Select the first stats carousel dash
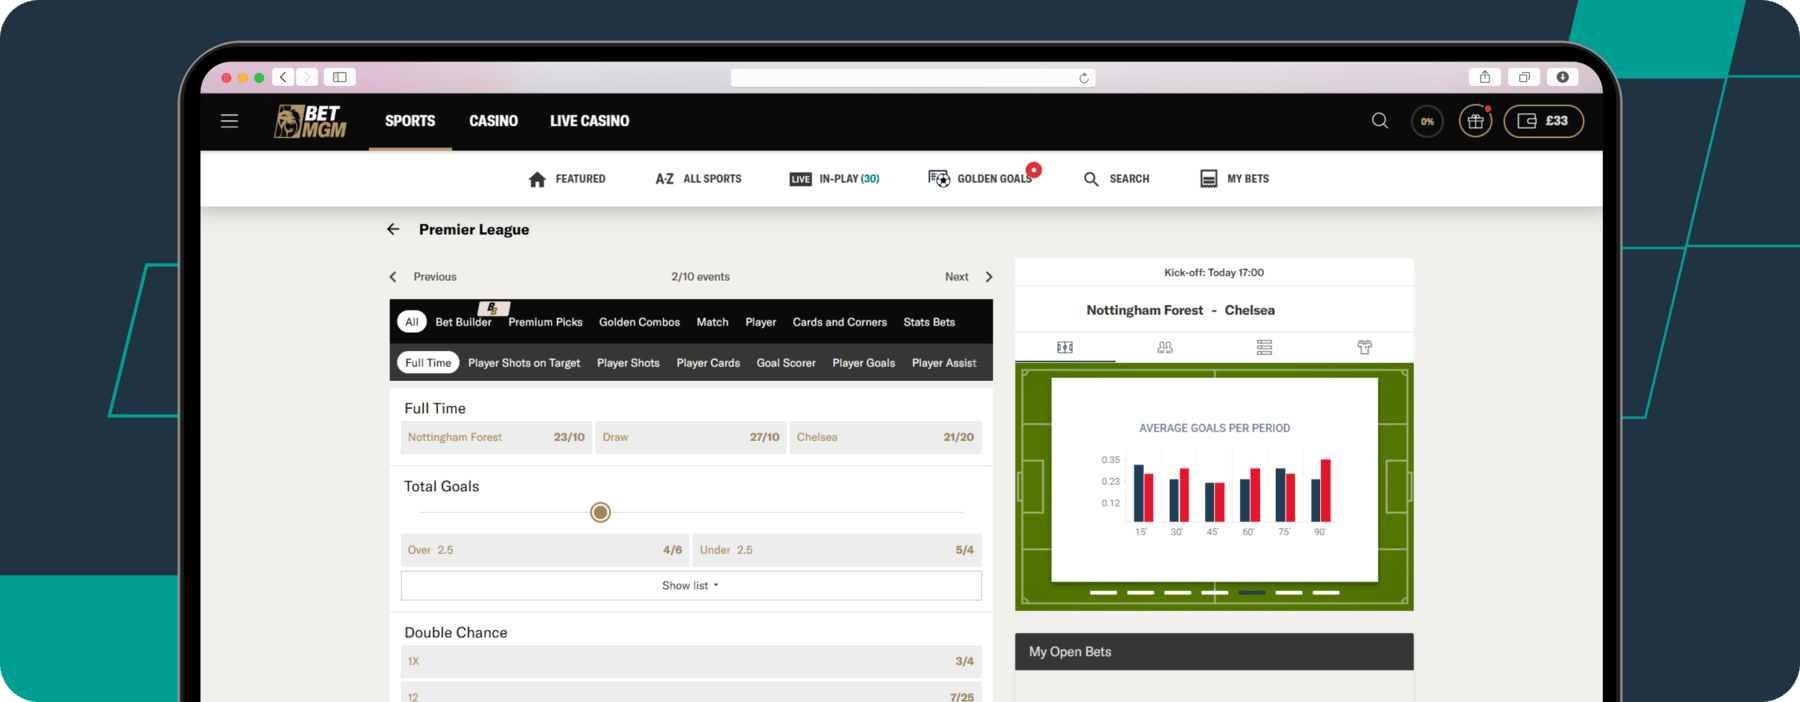Screen dimensions: 1800x702 coord(1103,592)
